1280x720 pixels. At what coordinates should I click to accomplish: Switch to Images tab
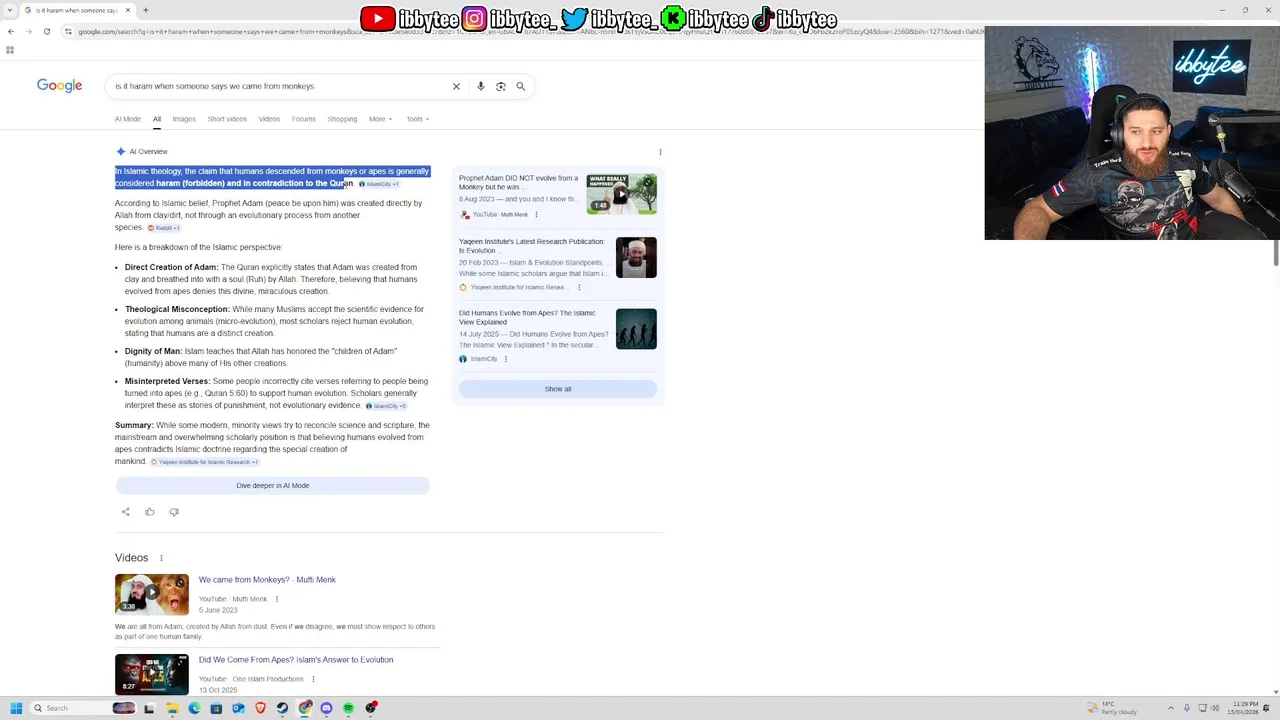coord(184,119)
